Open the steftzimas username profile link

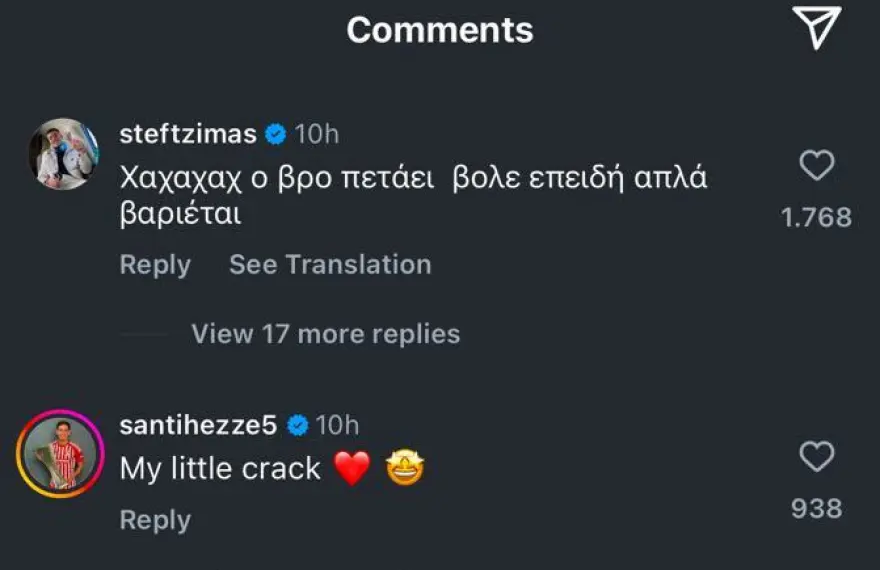coord(188,134)
